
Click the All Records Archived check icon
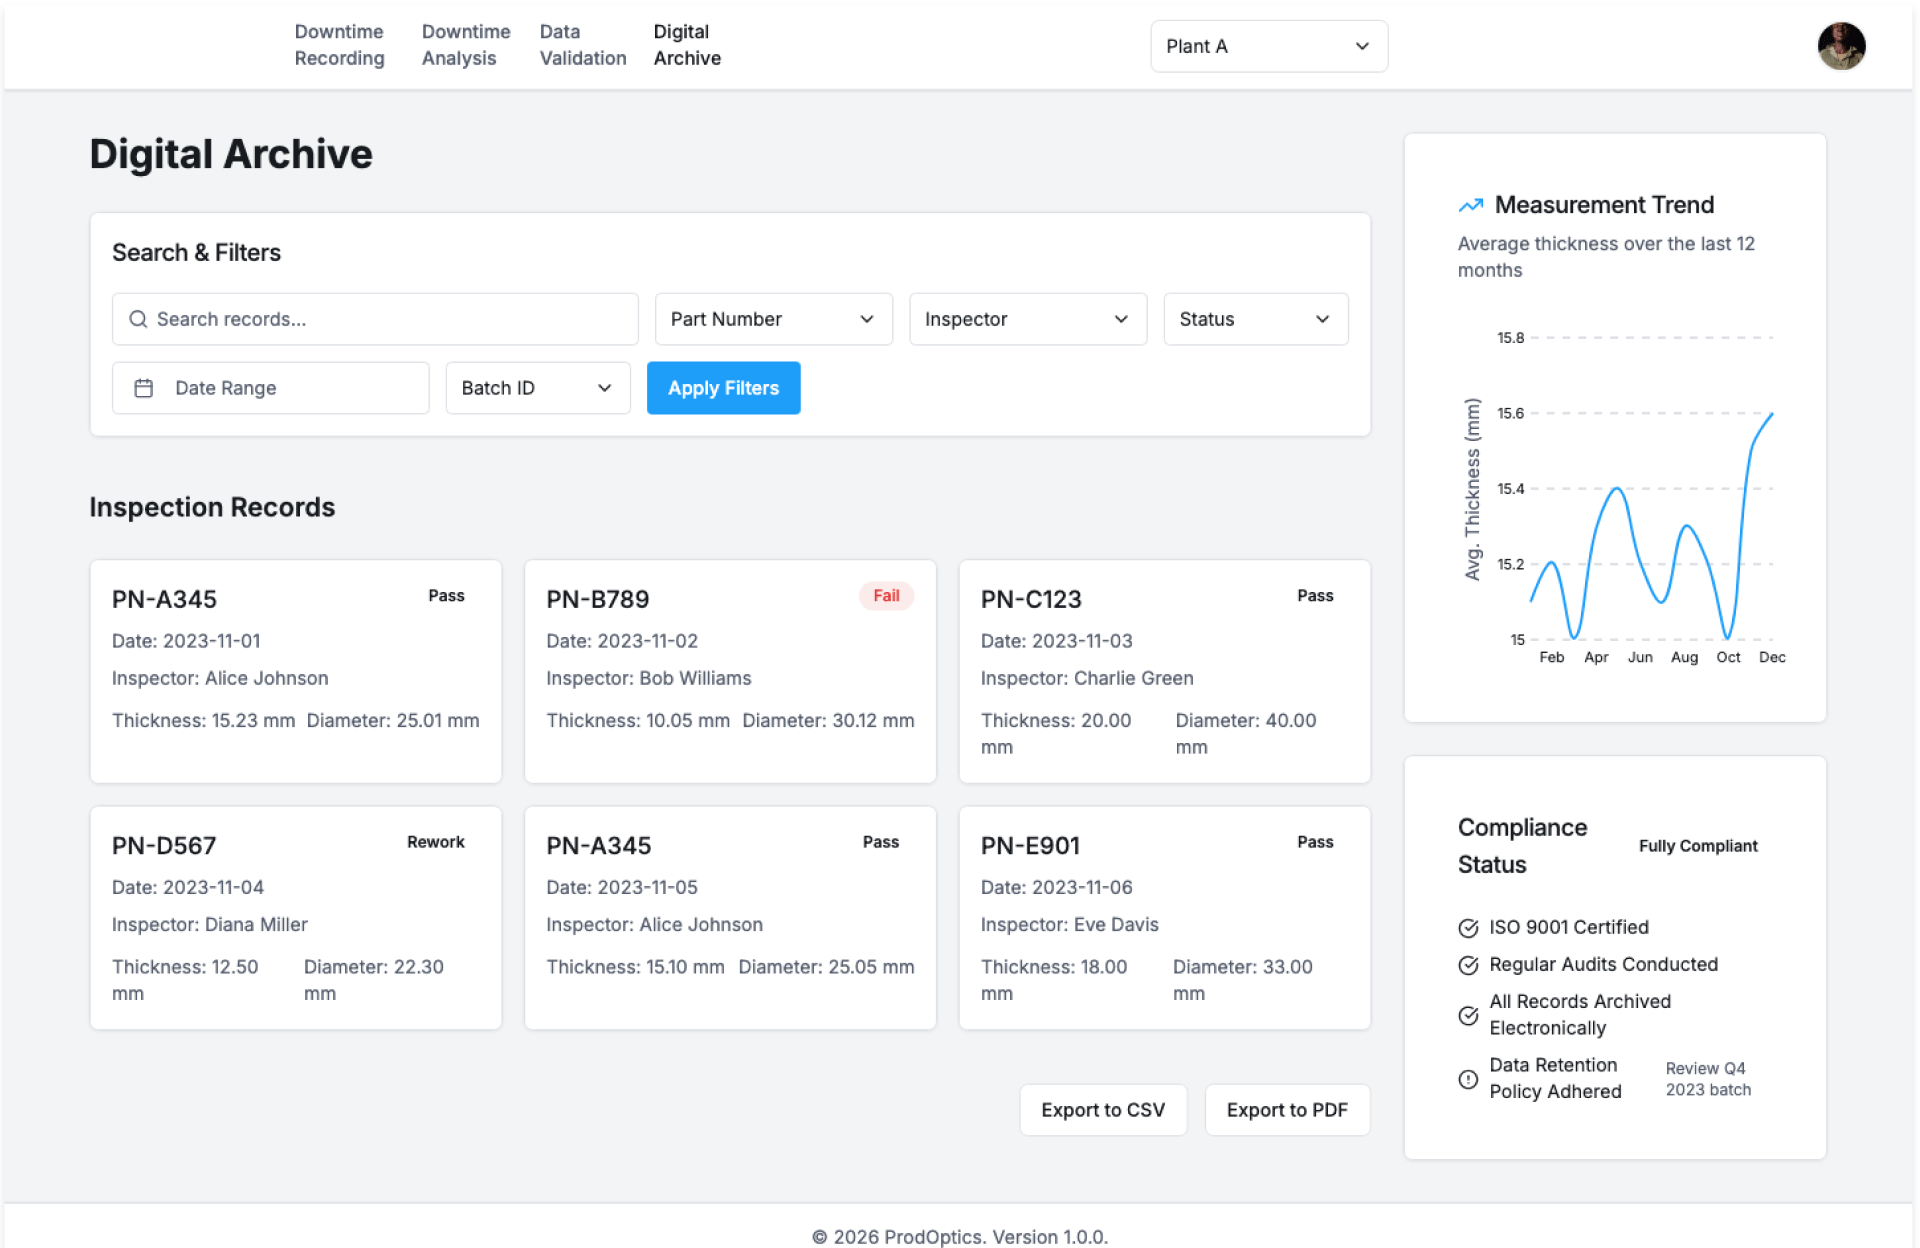(1468, 1016)
